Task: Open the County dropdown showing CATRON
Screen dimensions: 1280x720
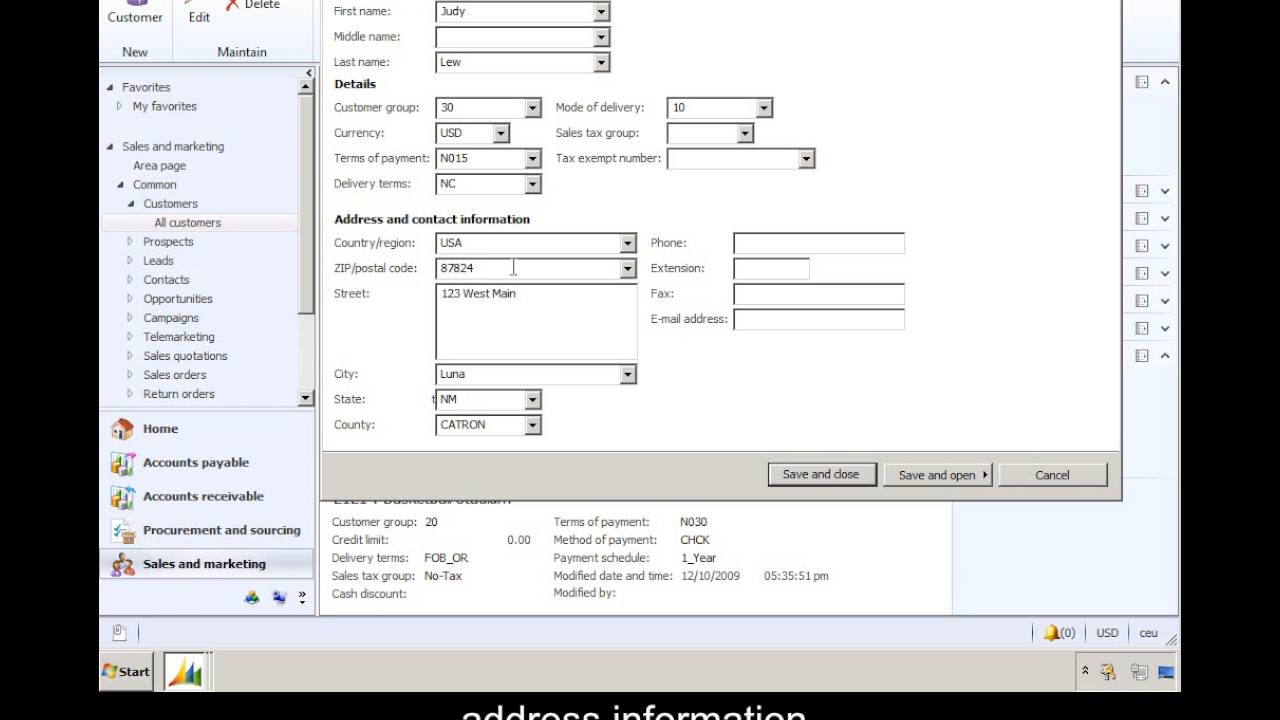Action: coord(533,425)
